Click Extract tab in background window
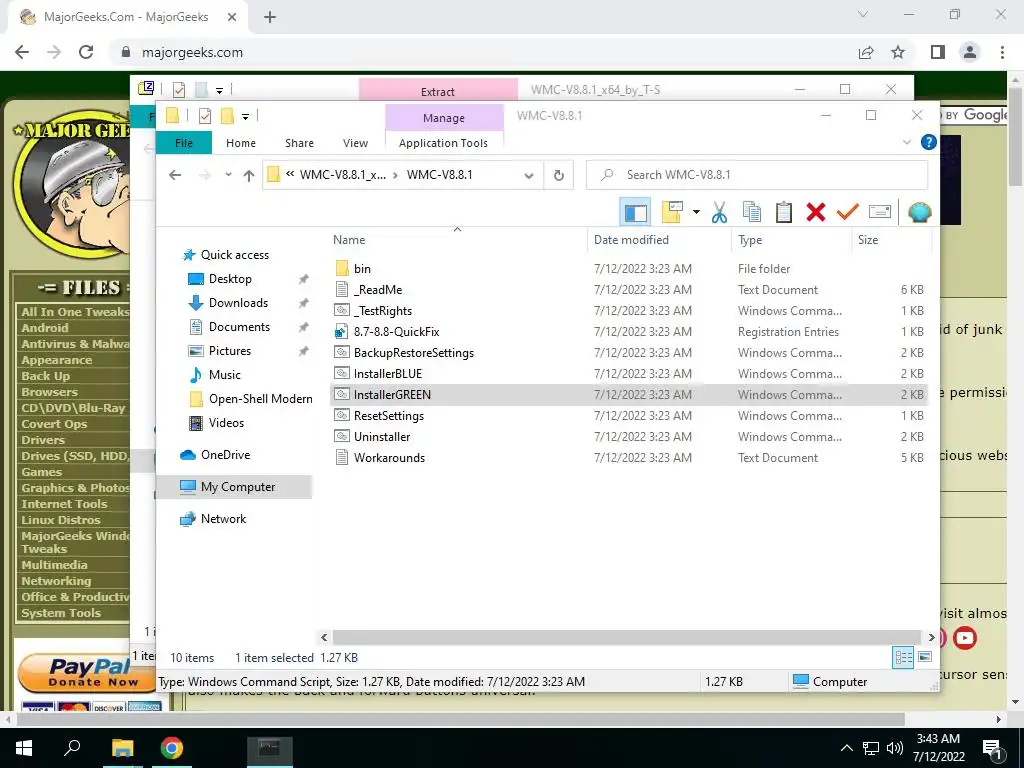The image size is (1024, 768). coord(438,91)
